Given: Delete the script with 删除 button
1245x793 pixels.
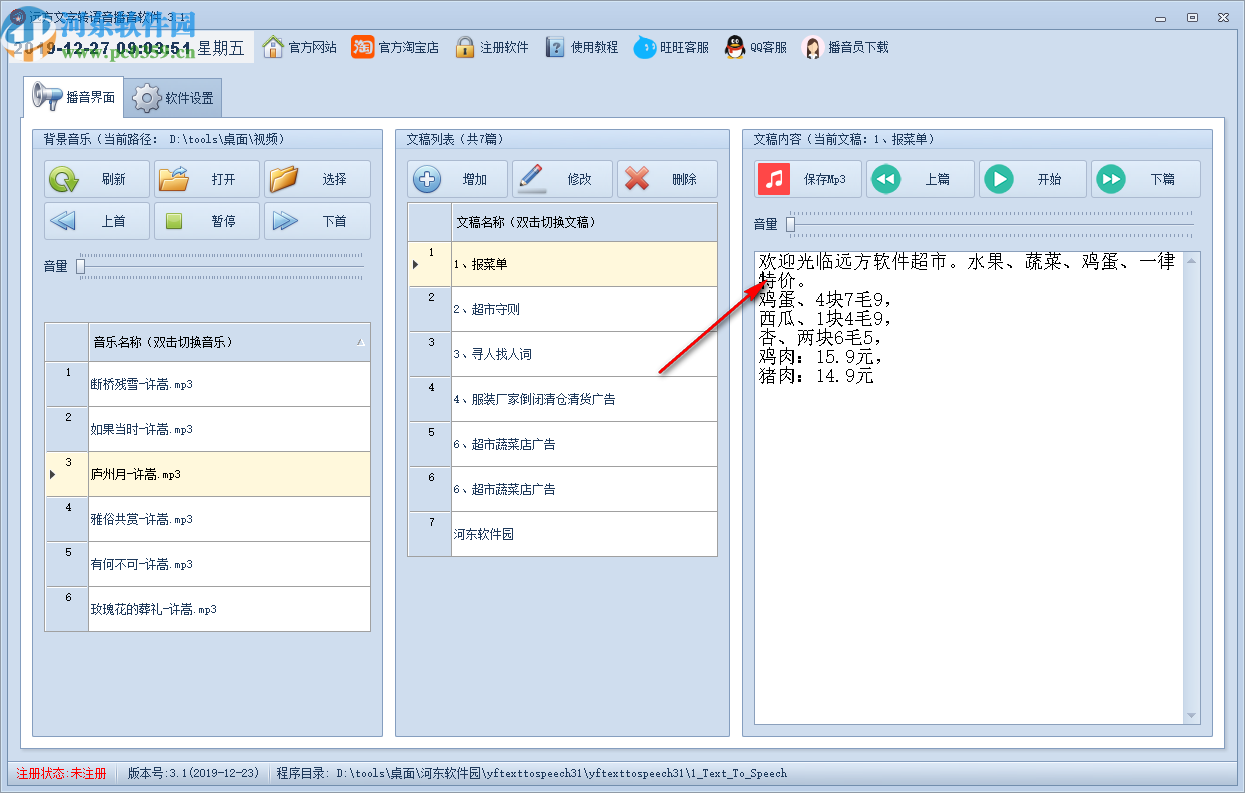Looking at the screenshot, I should 667,179.
